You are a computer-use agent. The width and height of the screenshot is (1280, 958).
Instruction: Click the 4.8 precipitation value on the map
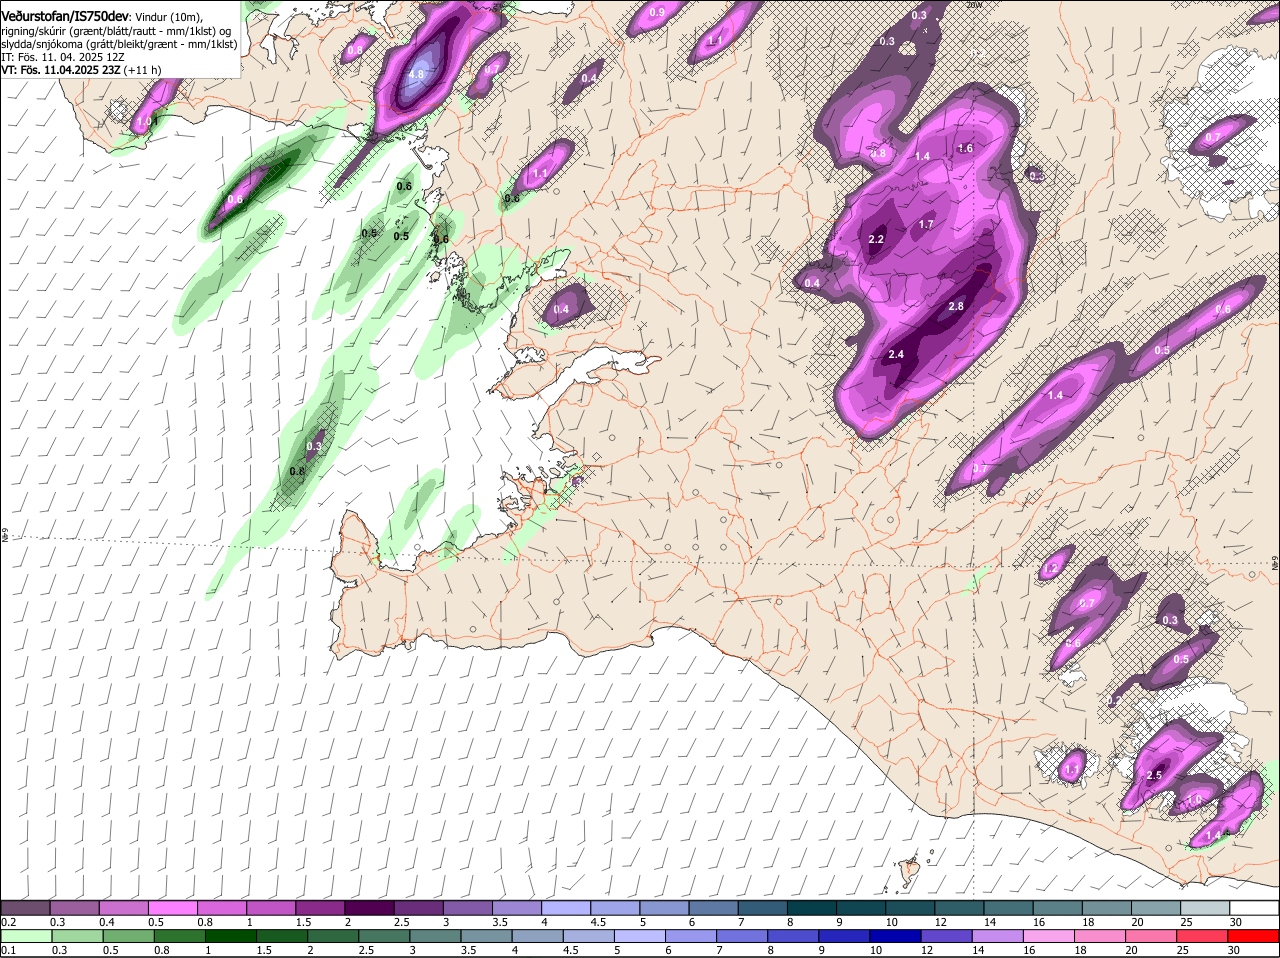tap(417, 74)
